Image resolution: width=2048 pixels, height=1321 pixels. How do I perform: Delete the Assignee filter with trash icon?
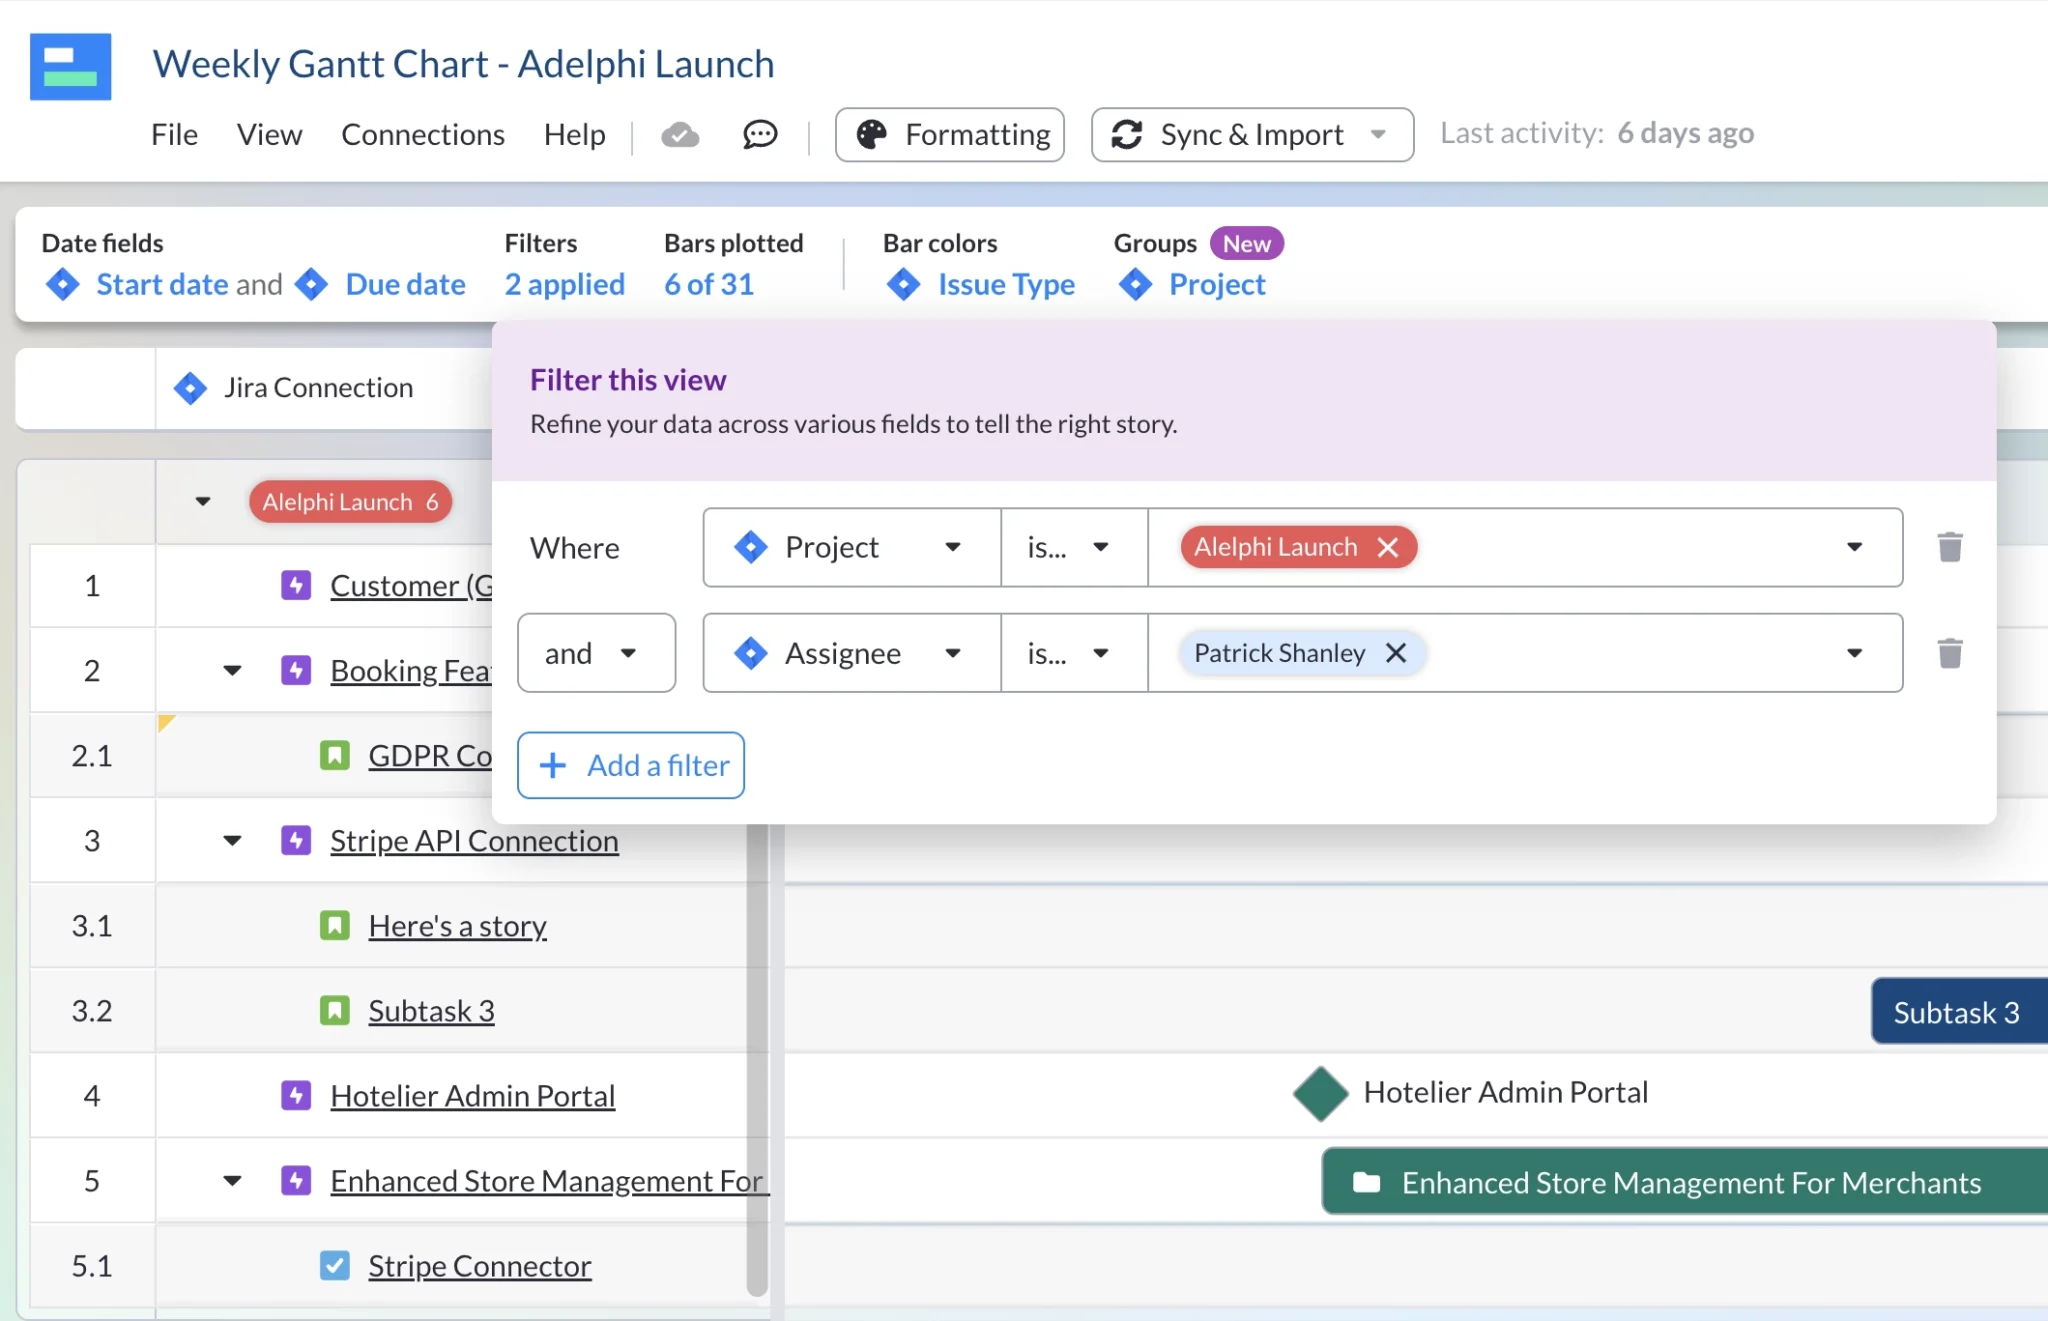1950,653
